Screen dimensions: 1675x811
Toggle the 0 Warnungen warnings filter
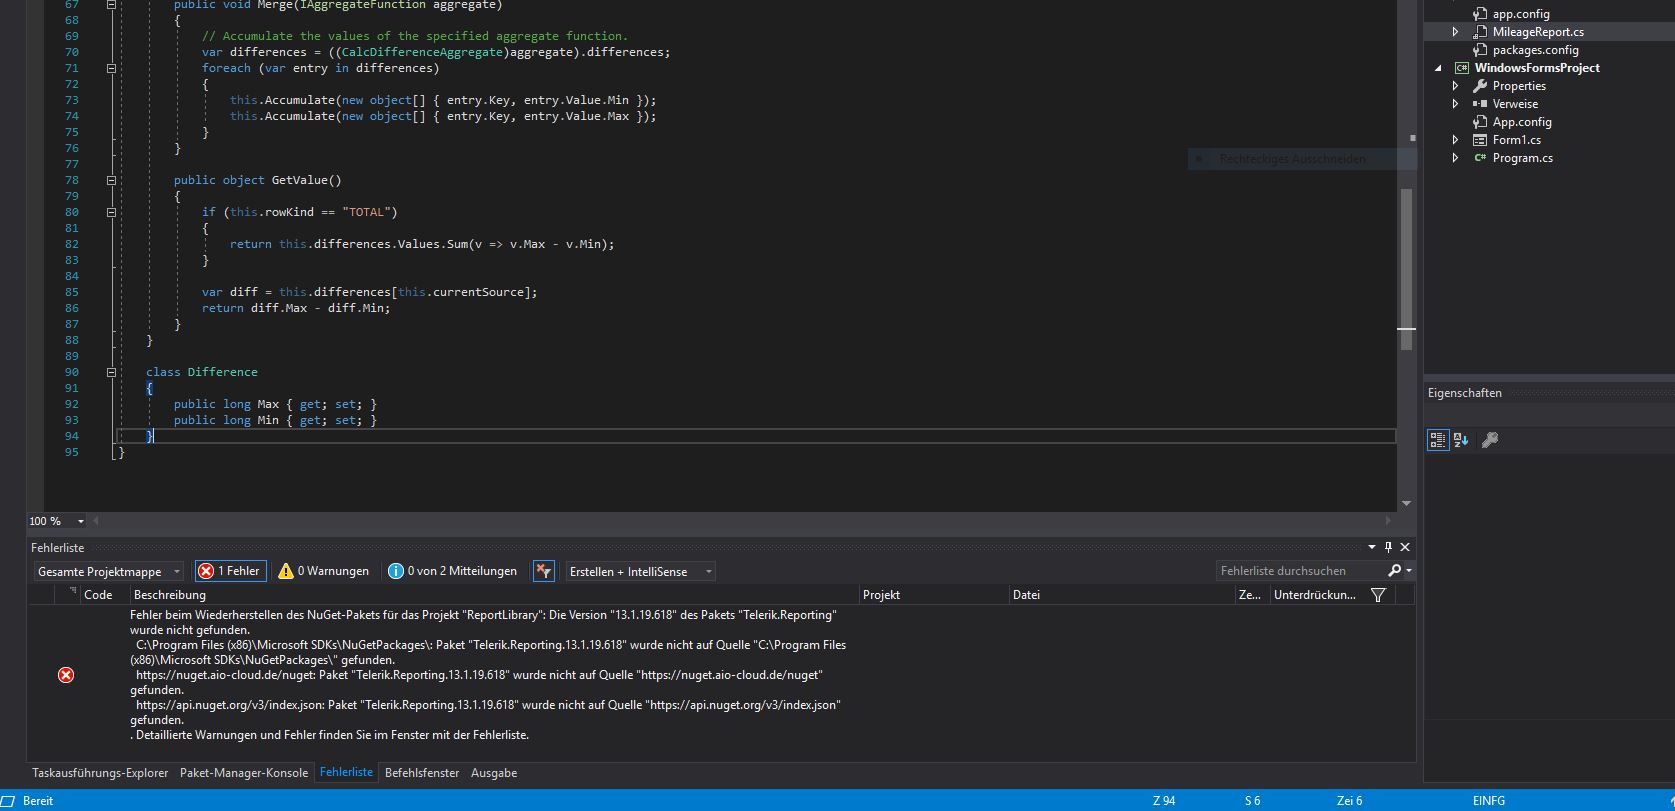(324, 571)
